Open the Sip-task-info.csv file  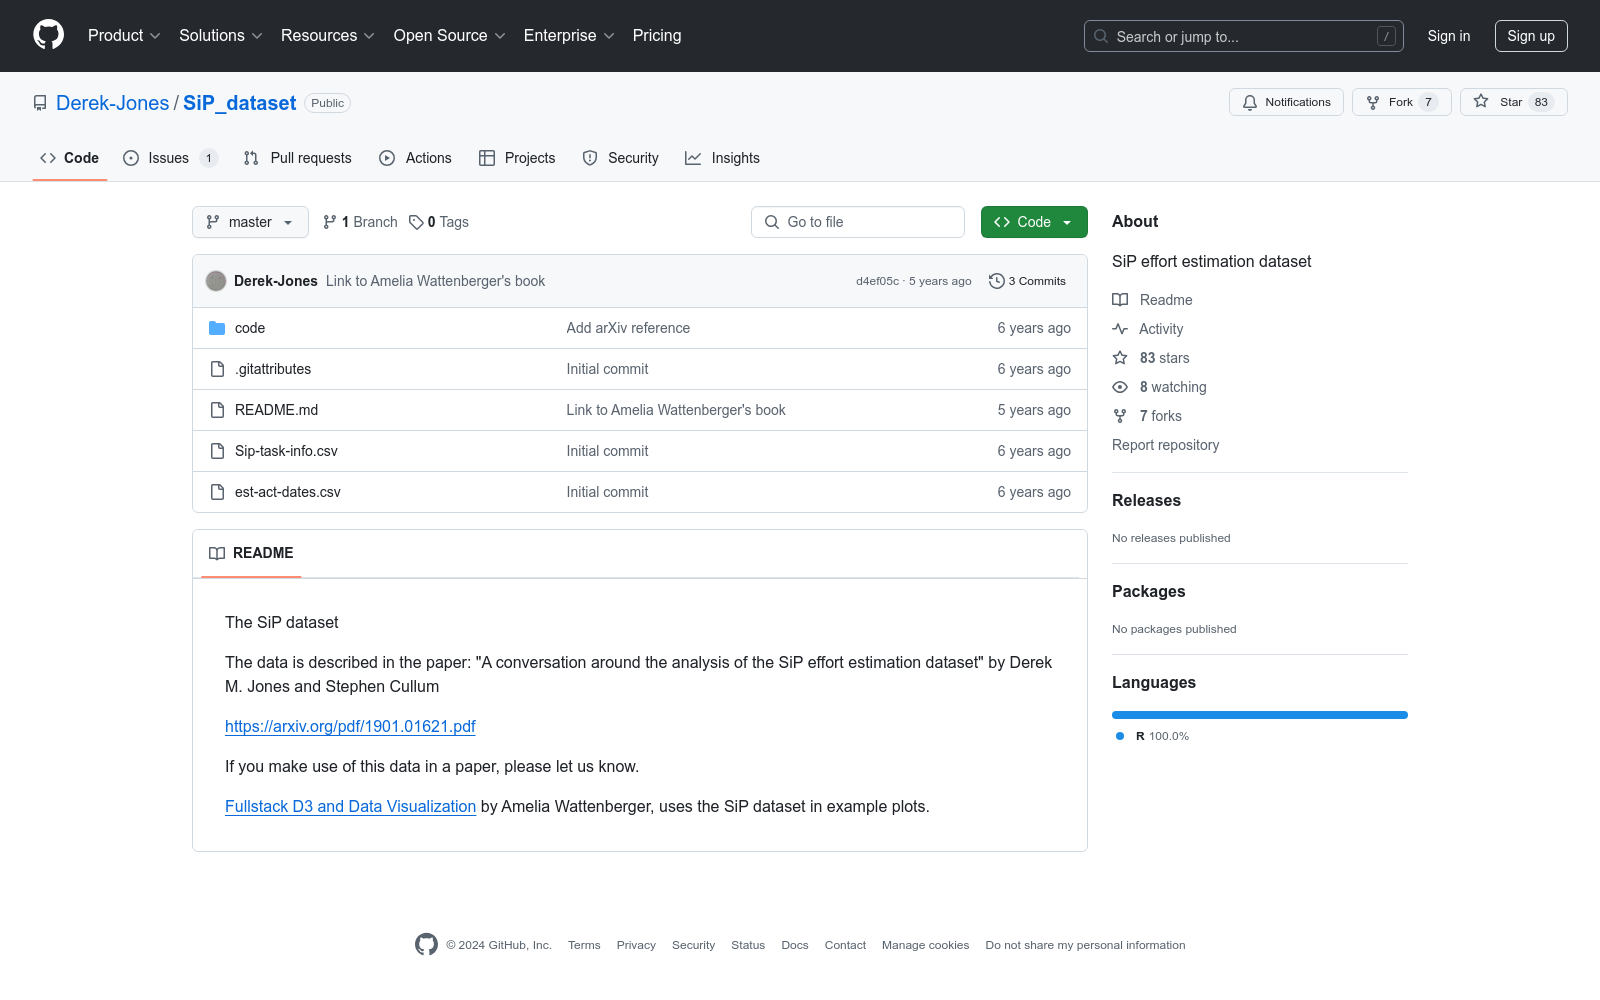coord(286,451)
